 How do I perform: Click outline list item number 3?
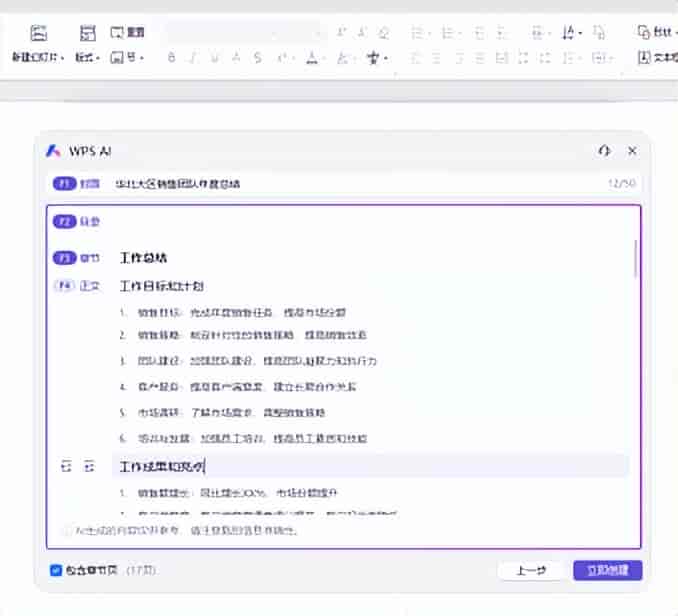pyautogui.click(x=249, y=361)
